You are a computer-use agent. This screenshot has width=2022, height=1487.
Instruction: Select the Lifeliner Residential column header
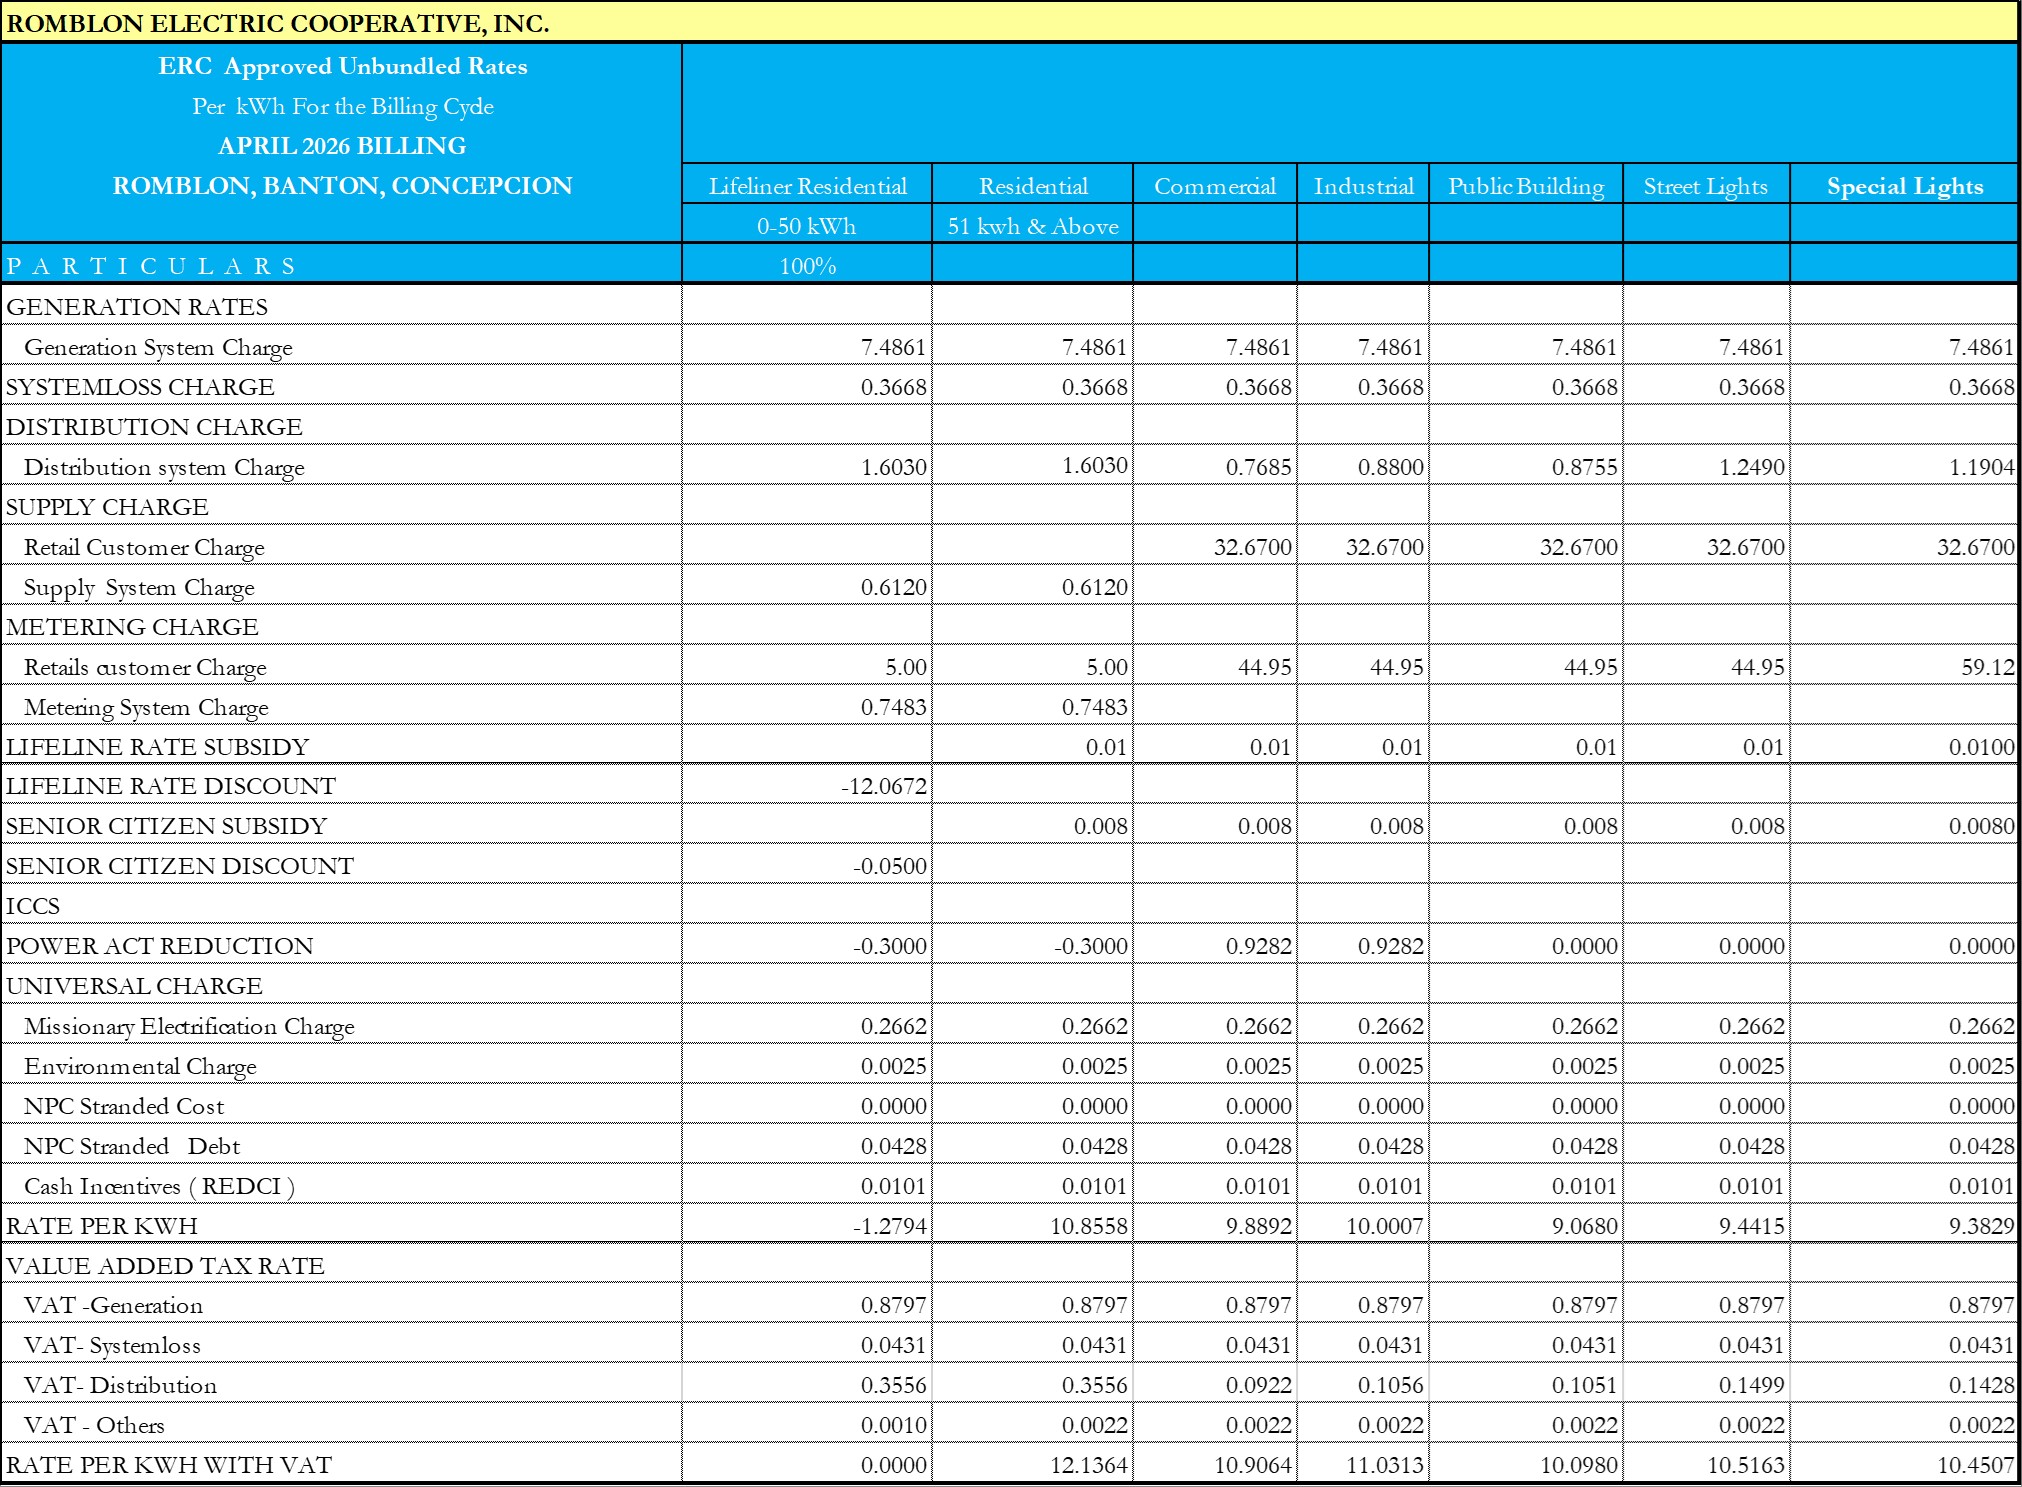(808, 186)
